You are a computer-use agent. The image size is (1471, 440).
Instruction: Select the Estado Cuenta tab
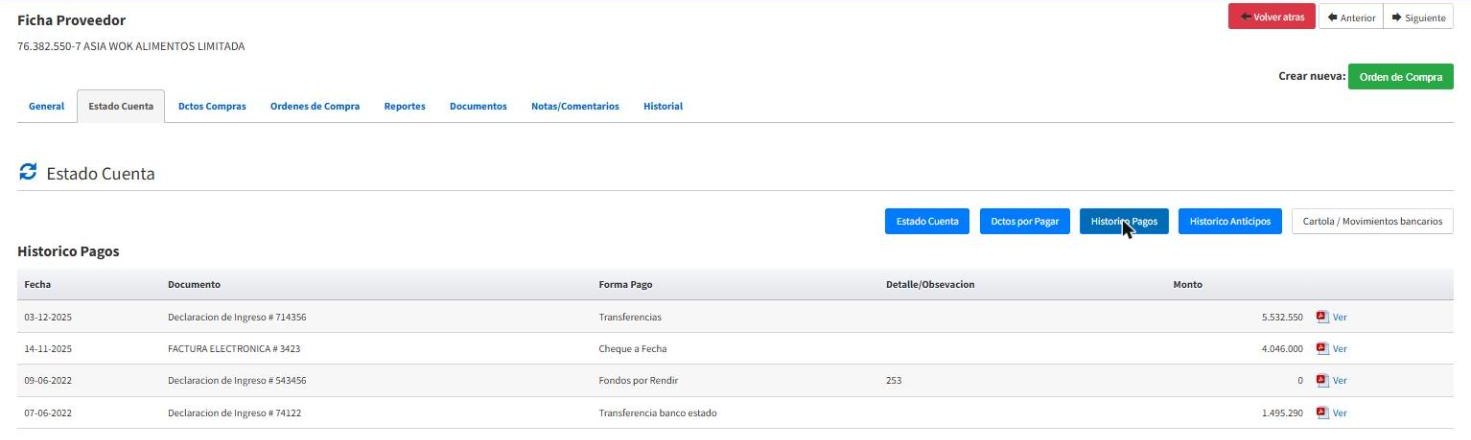[x=121, y=106]
